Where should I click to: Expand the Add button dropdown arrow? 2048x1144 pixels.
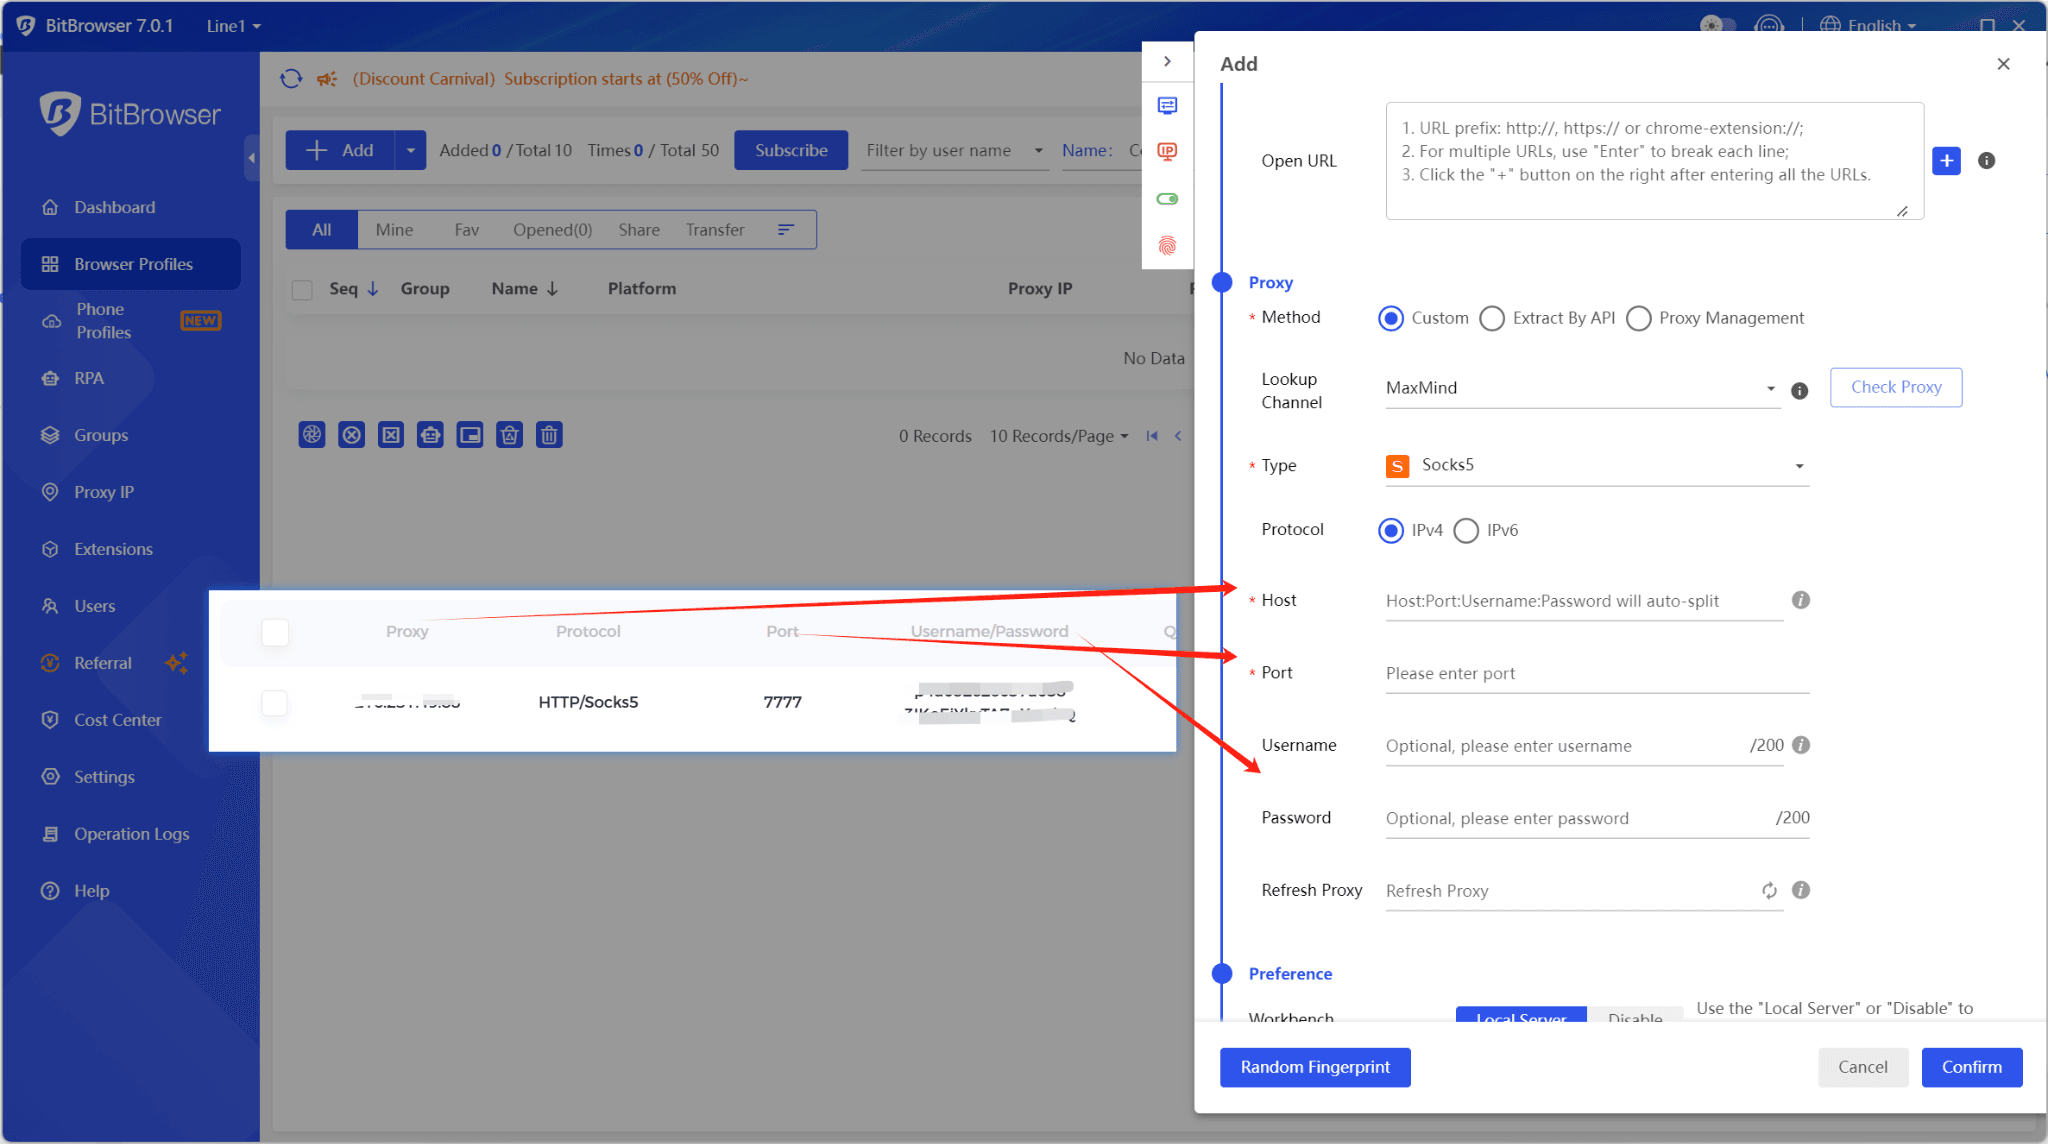410,150
